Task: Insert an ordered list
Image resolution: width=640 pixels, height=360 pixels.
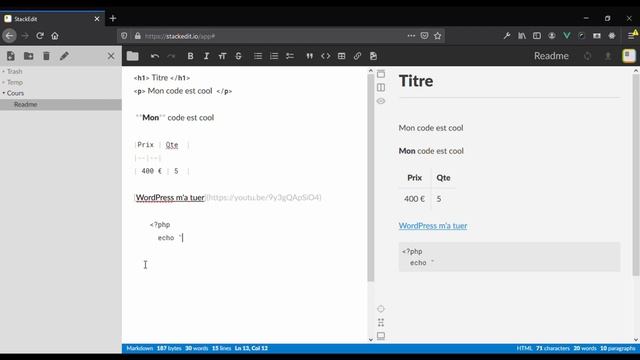Action: [274, 56]
